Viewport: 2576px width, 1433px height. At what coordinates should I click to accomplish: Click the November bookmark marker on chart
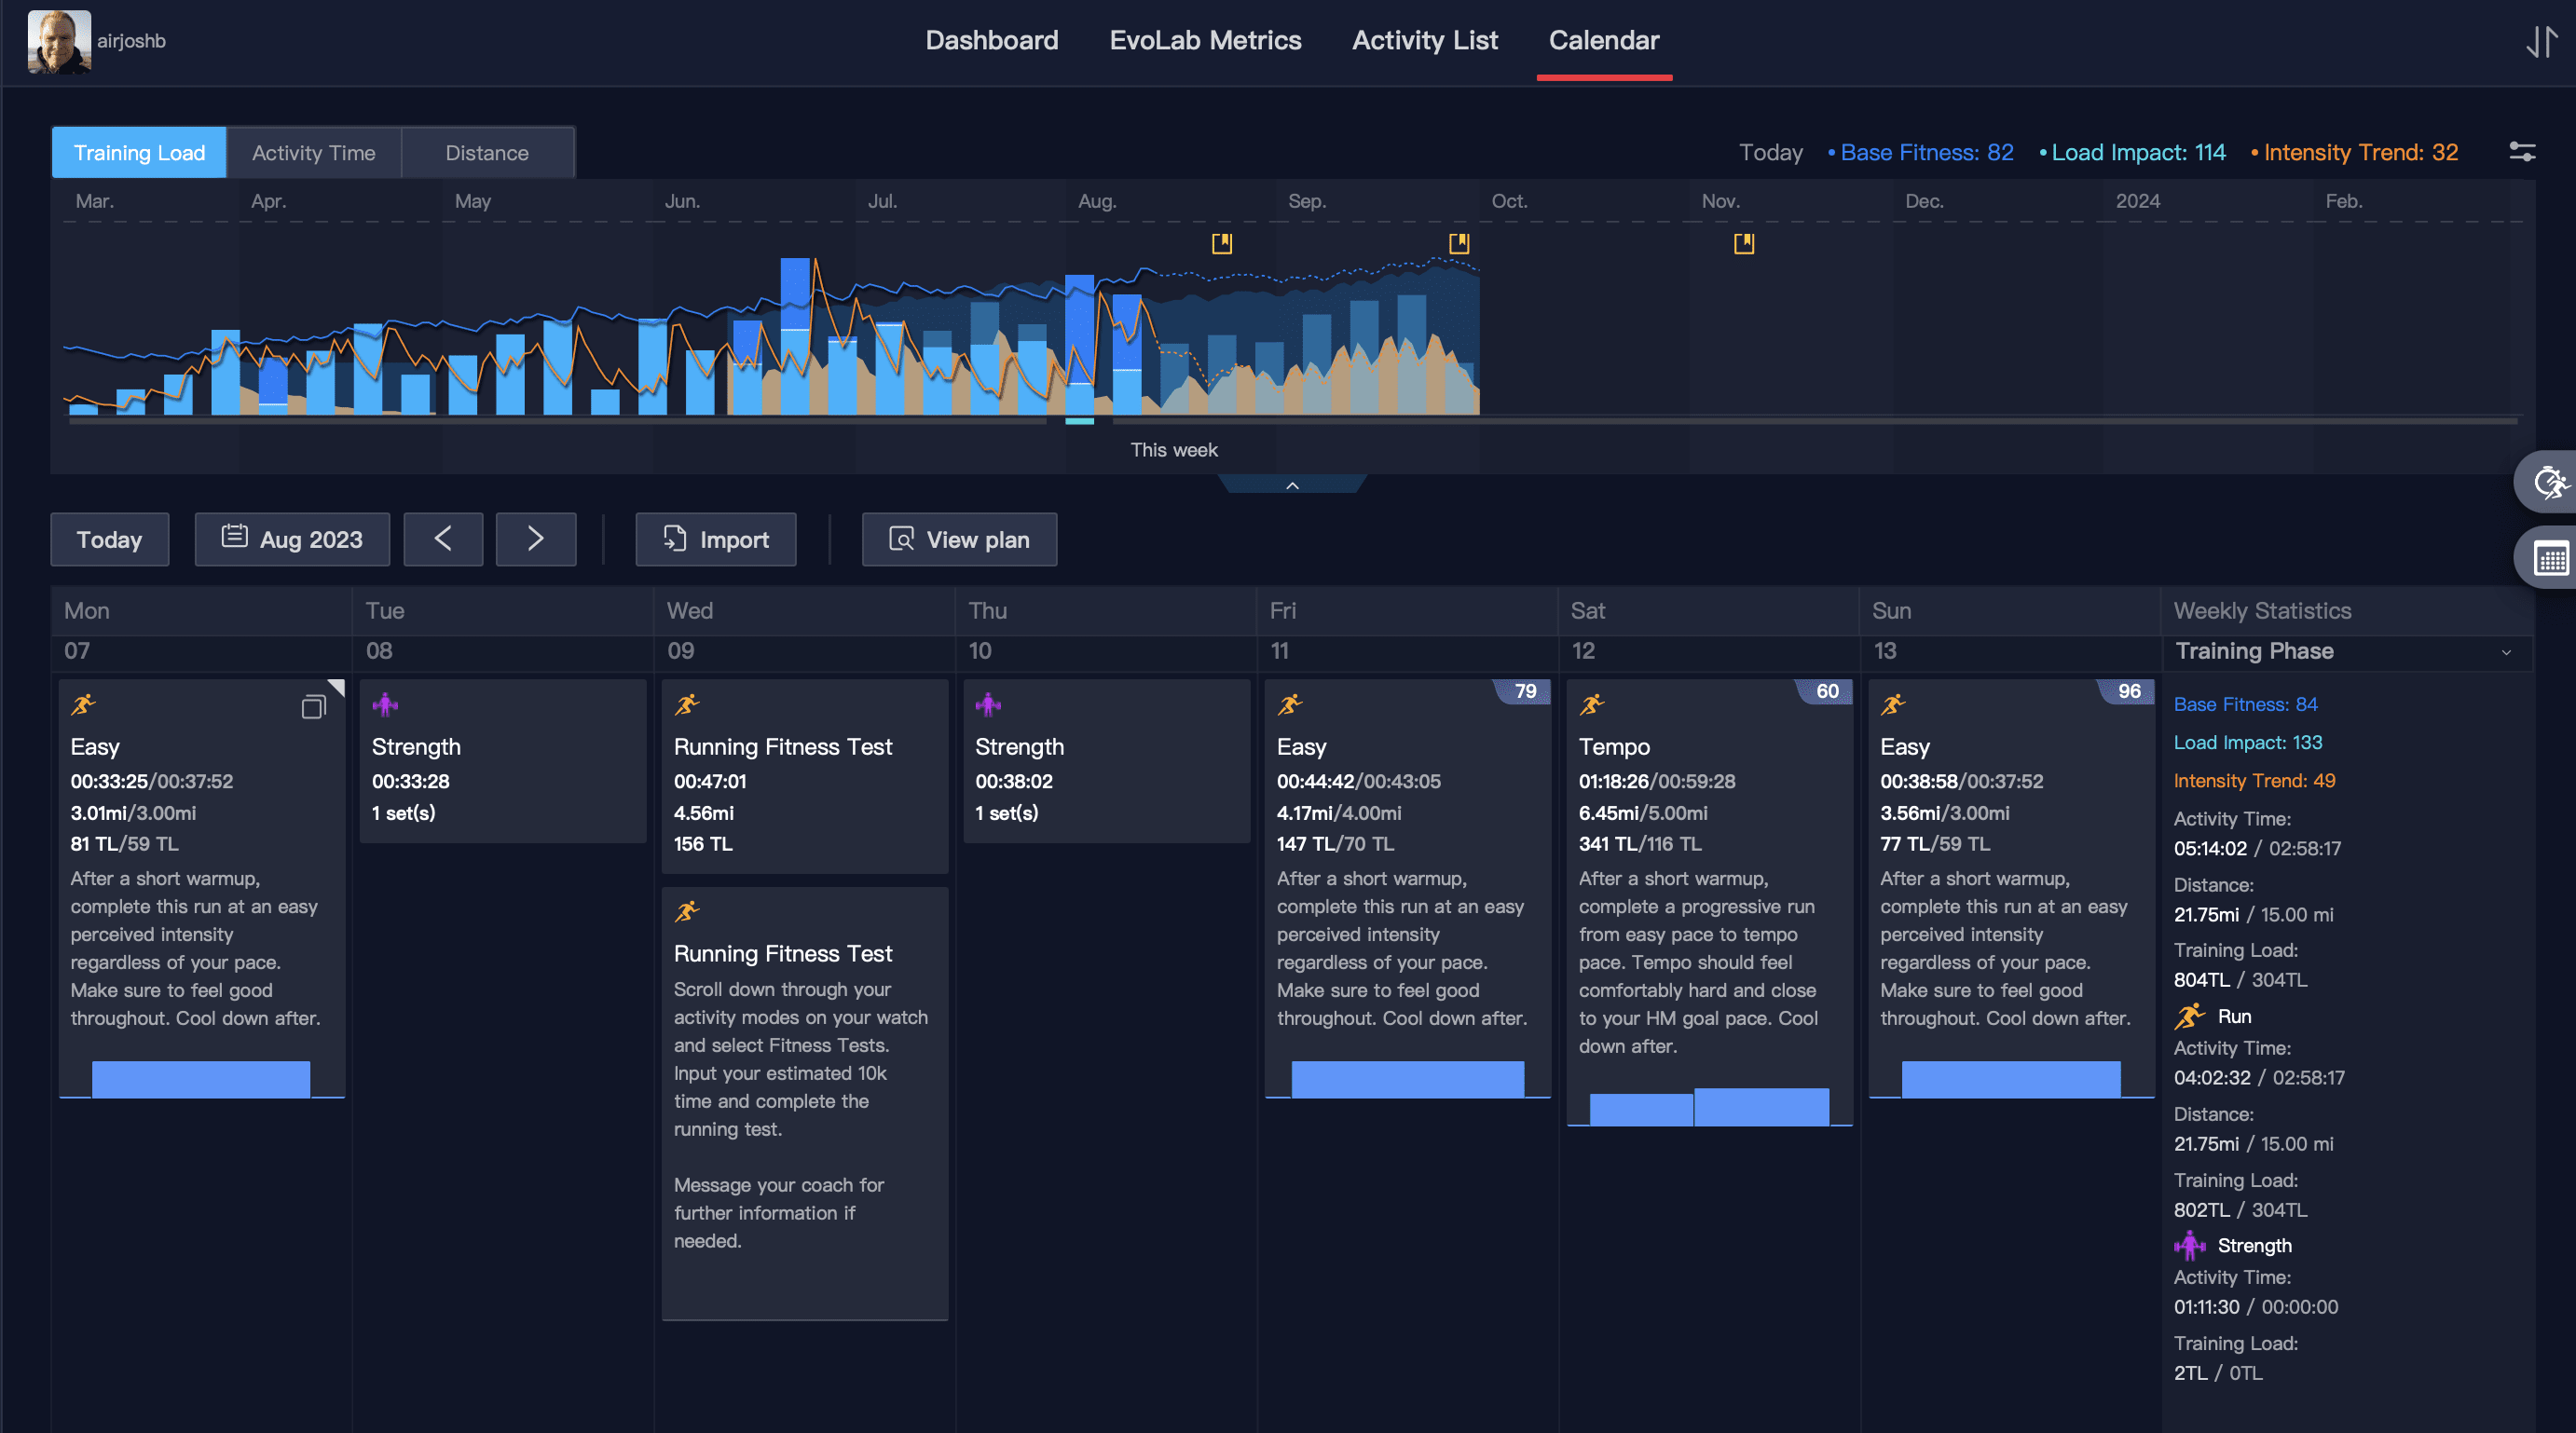(x=1743, y=243)
